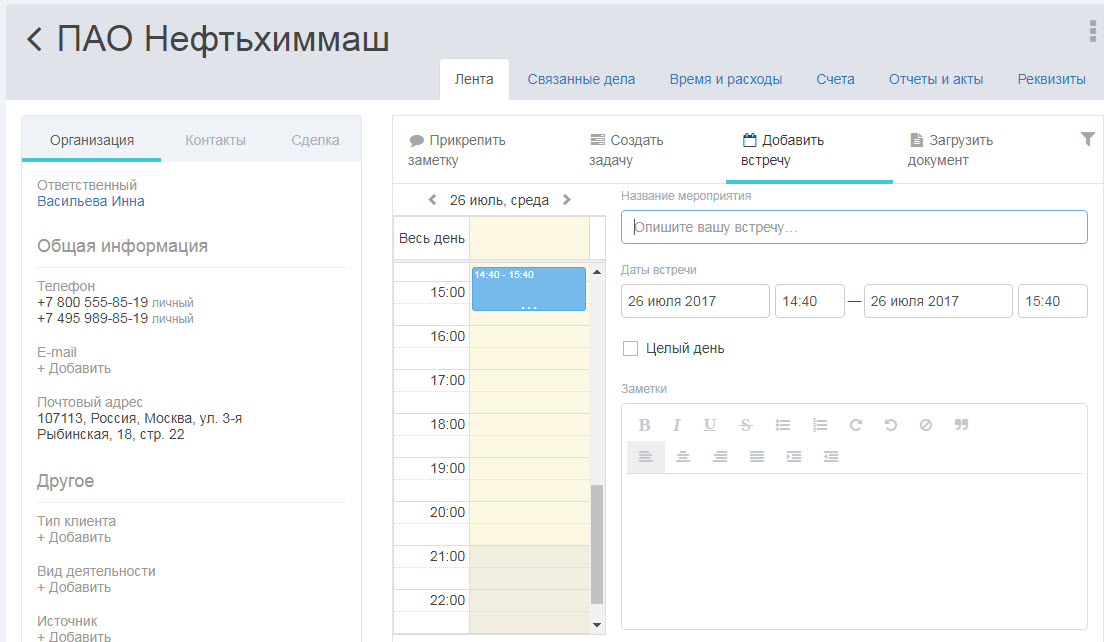Click the 26 июль, среда date header
The height and width of the screenshot is (642, 1104).
499,200
